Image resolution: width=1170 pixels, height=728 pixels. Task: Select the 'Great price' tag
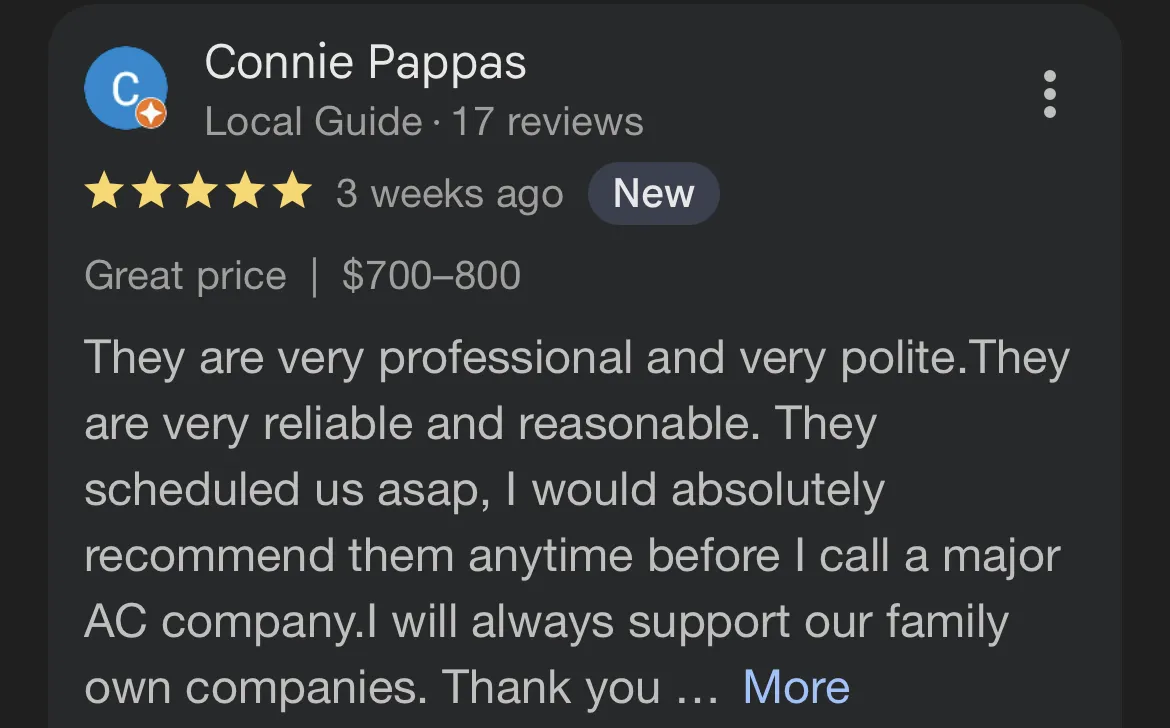coord(185,275)
